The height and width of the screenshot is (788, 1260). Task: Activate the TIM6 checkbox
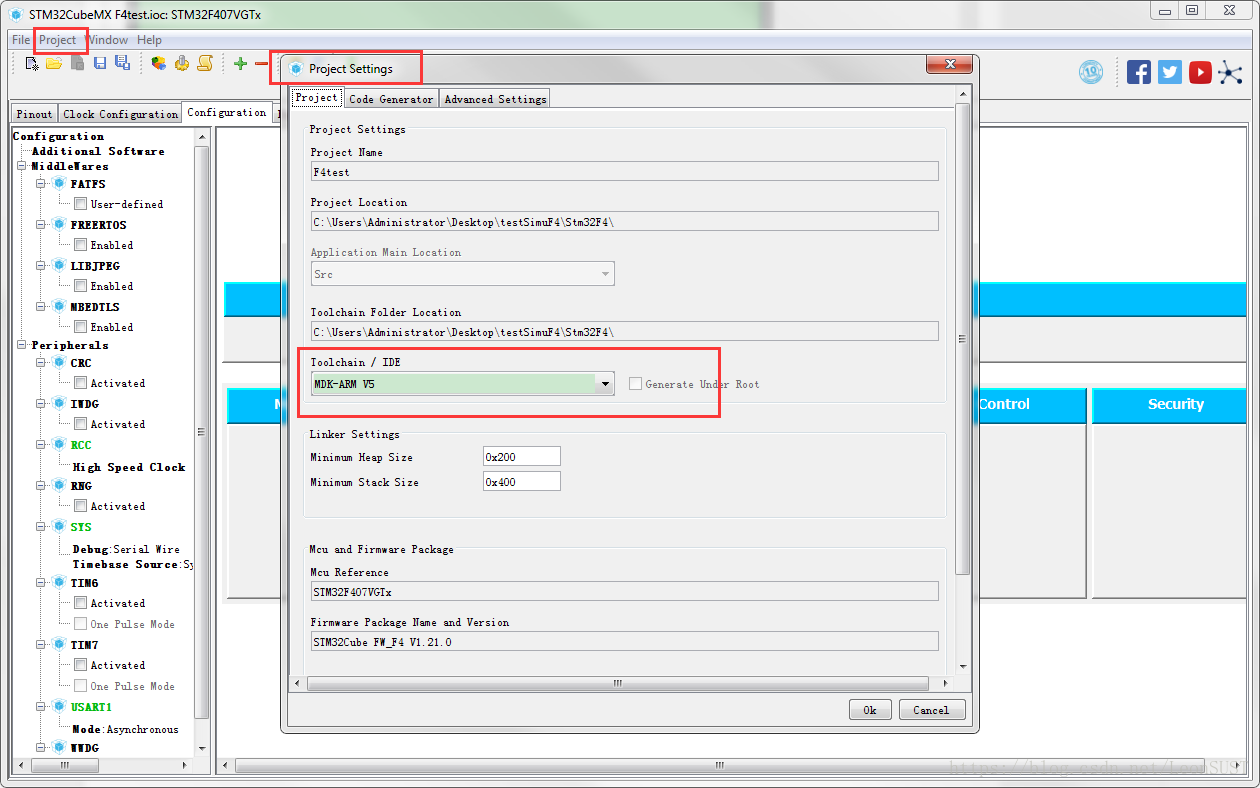80,603
